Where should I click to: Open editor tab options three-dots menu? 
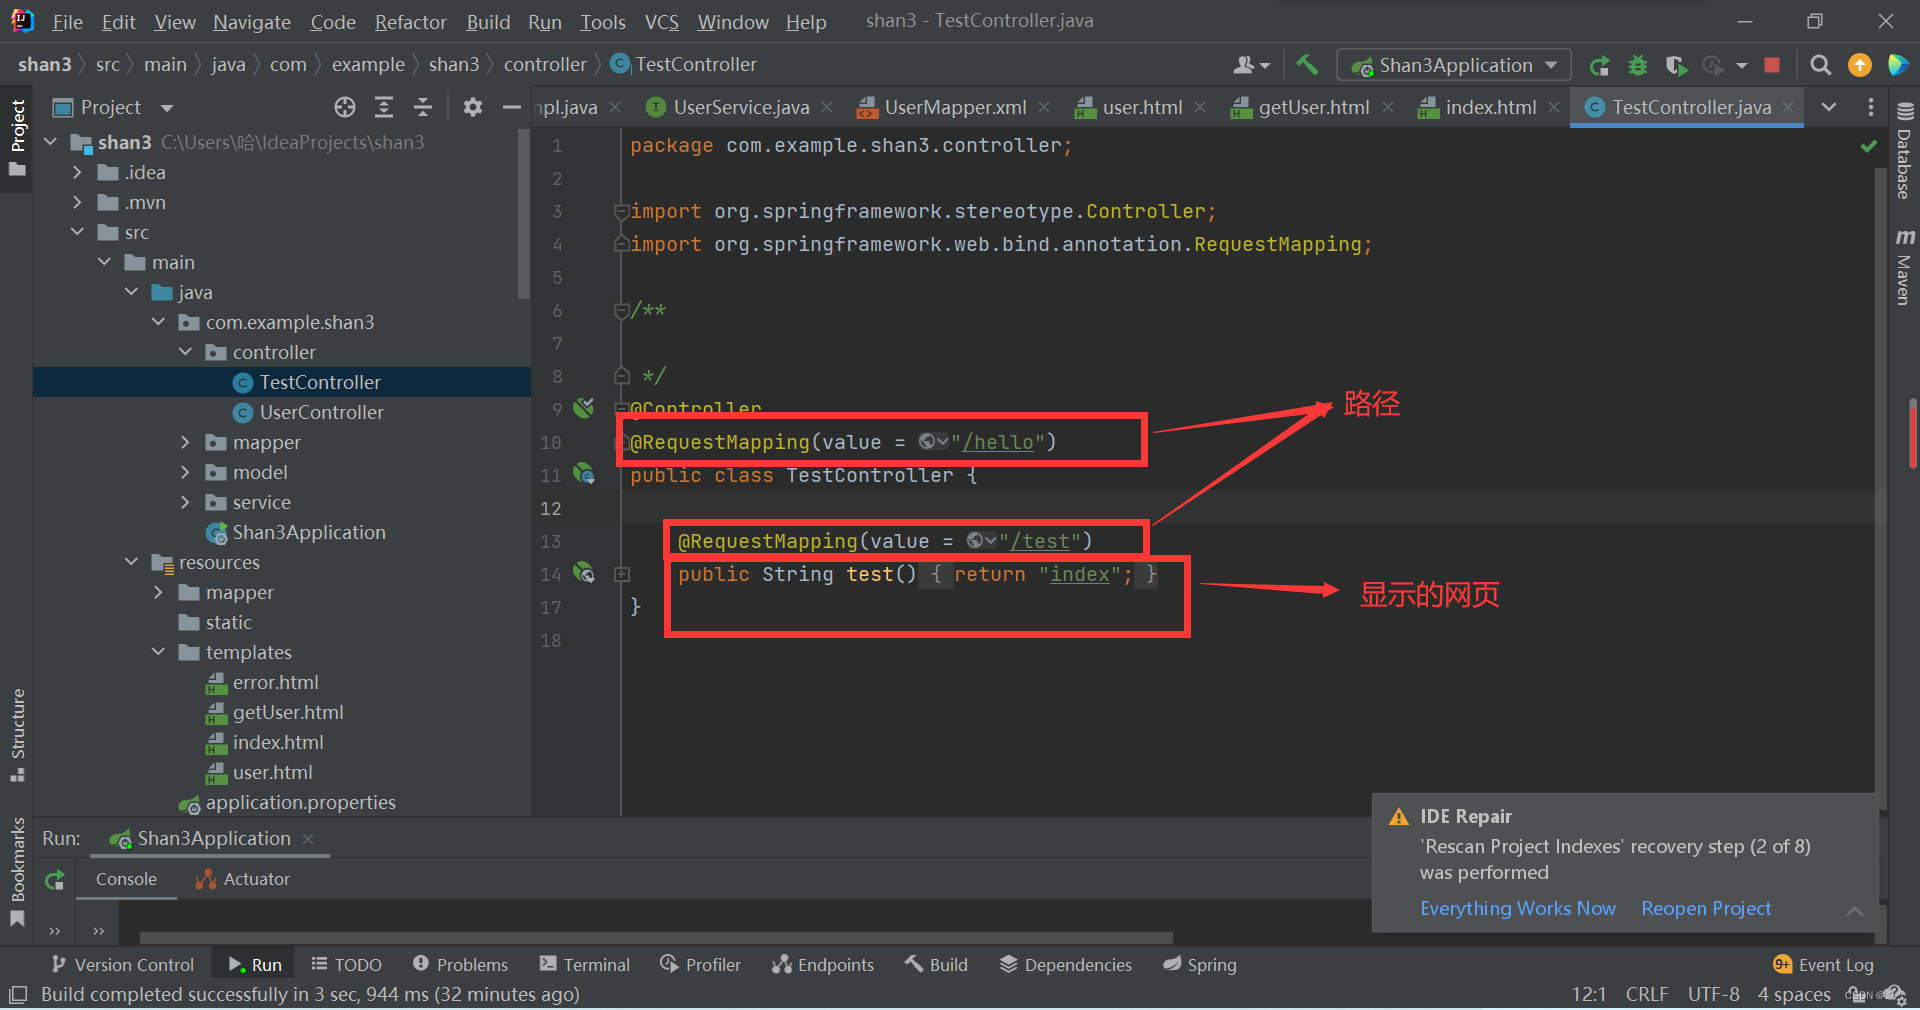(1870, 107)
